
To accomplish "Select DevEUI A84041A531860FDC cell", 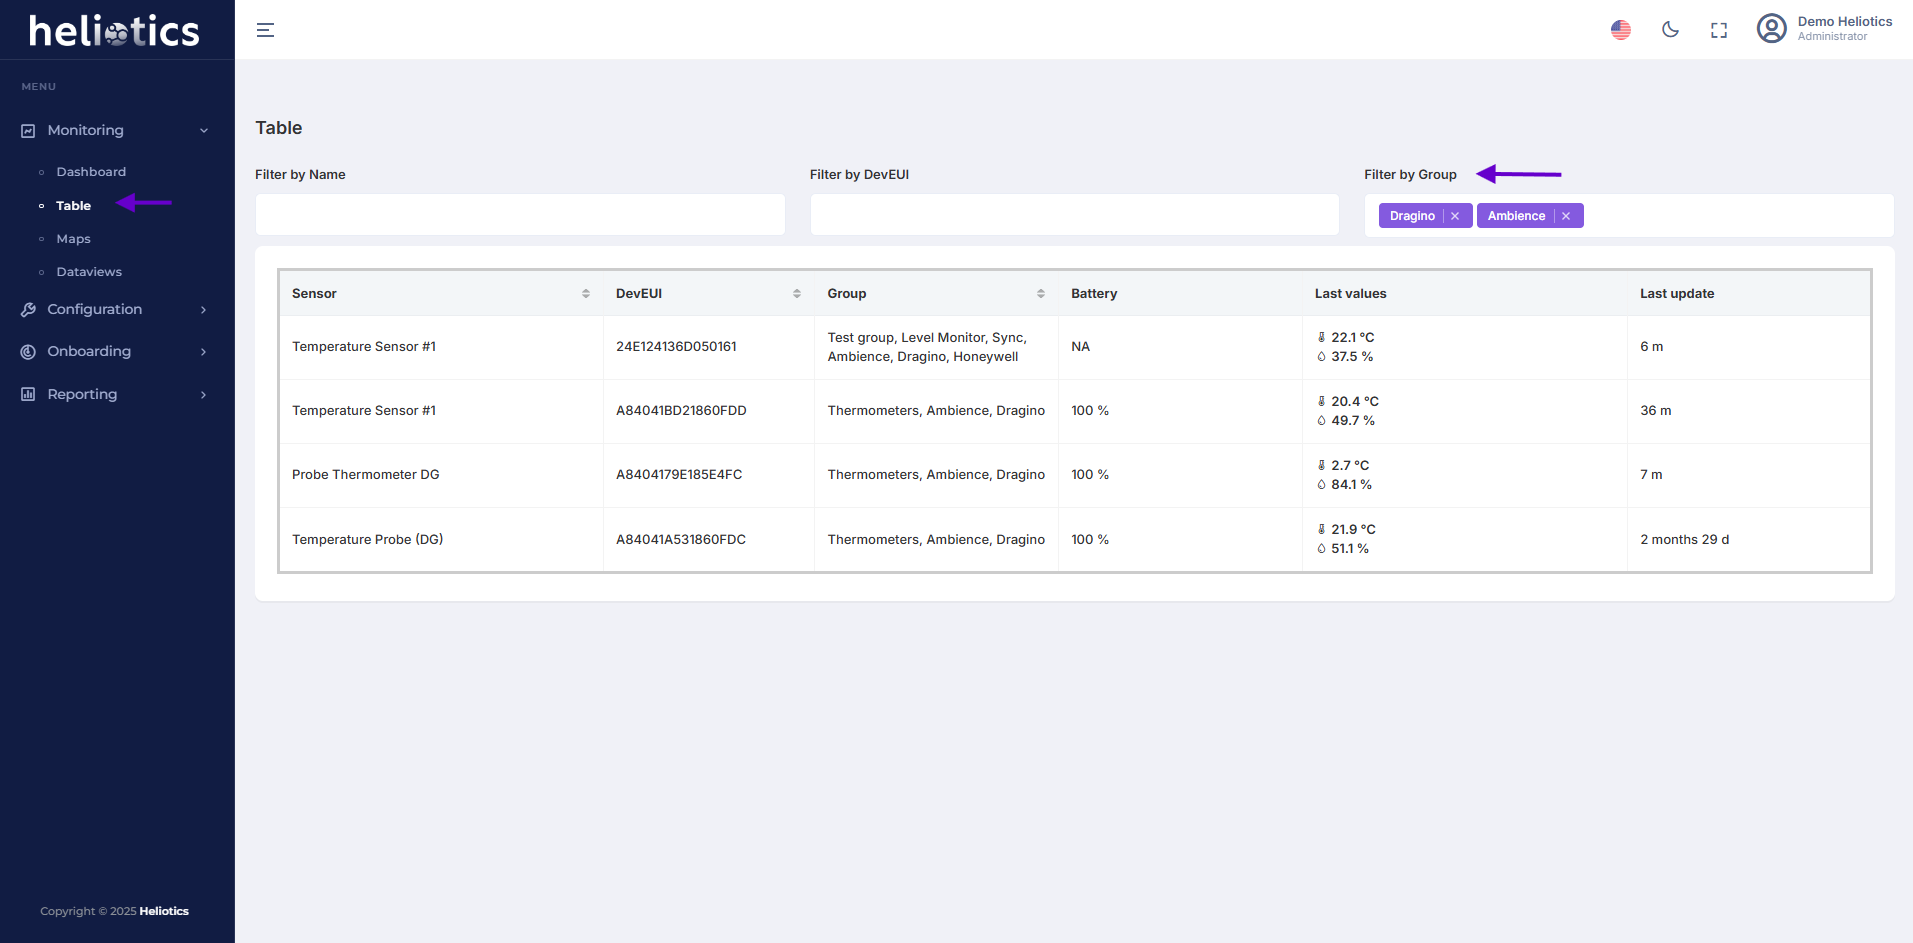I will coord(681,540).
